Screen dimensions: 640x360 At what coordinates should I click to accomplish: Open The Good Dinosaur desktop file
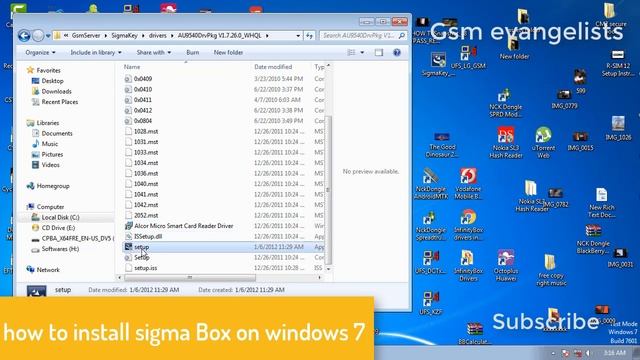tap(442, 145)
